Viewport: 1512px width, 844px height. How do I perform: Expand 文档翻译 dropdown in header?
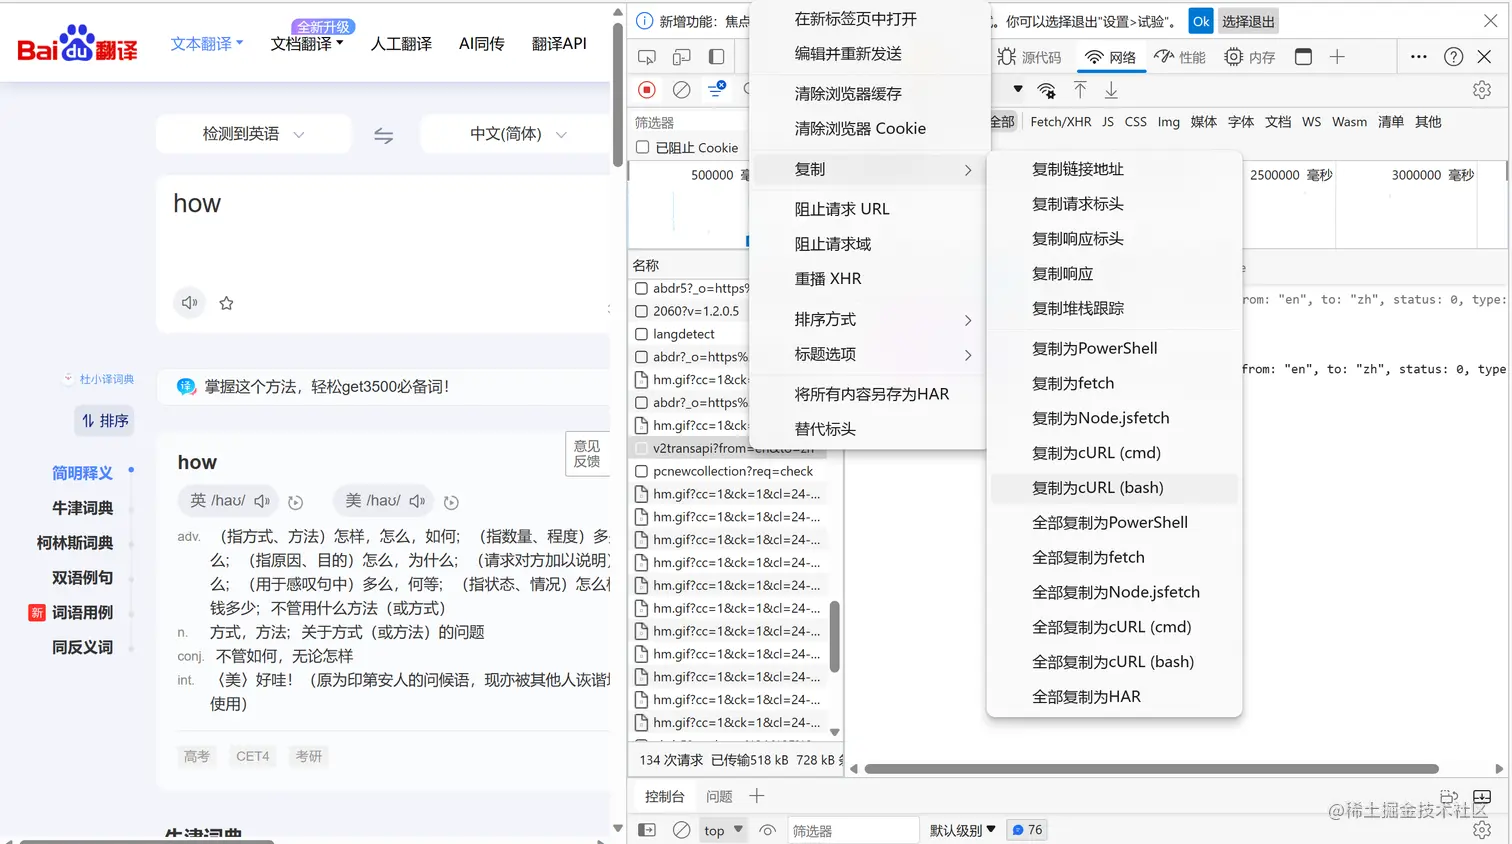point(307,43)
